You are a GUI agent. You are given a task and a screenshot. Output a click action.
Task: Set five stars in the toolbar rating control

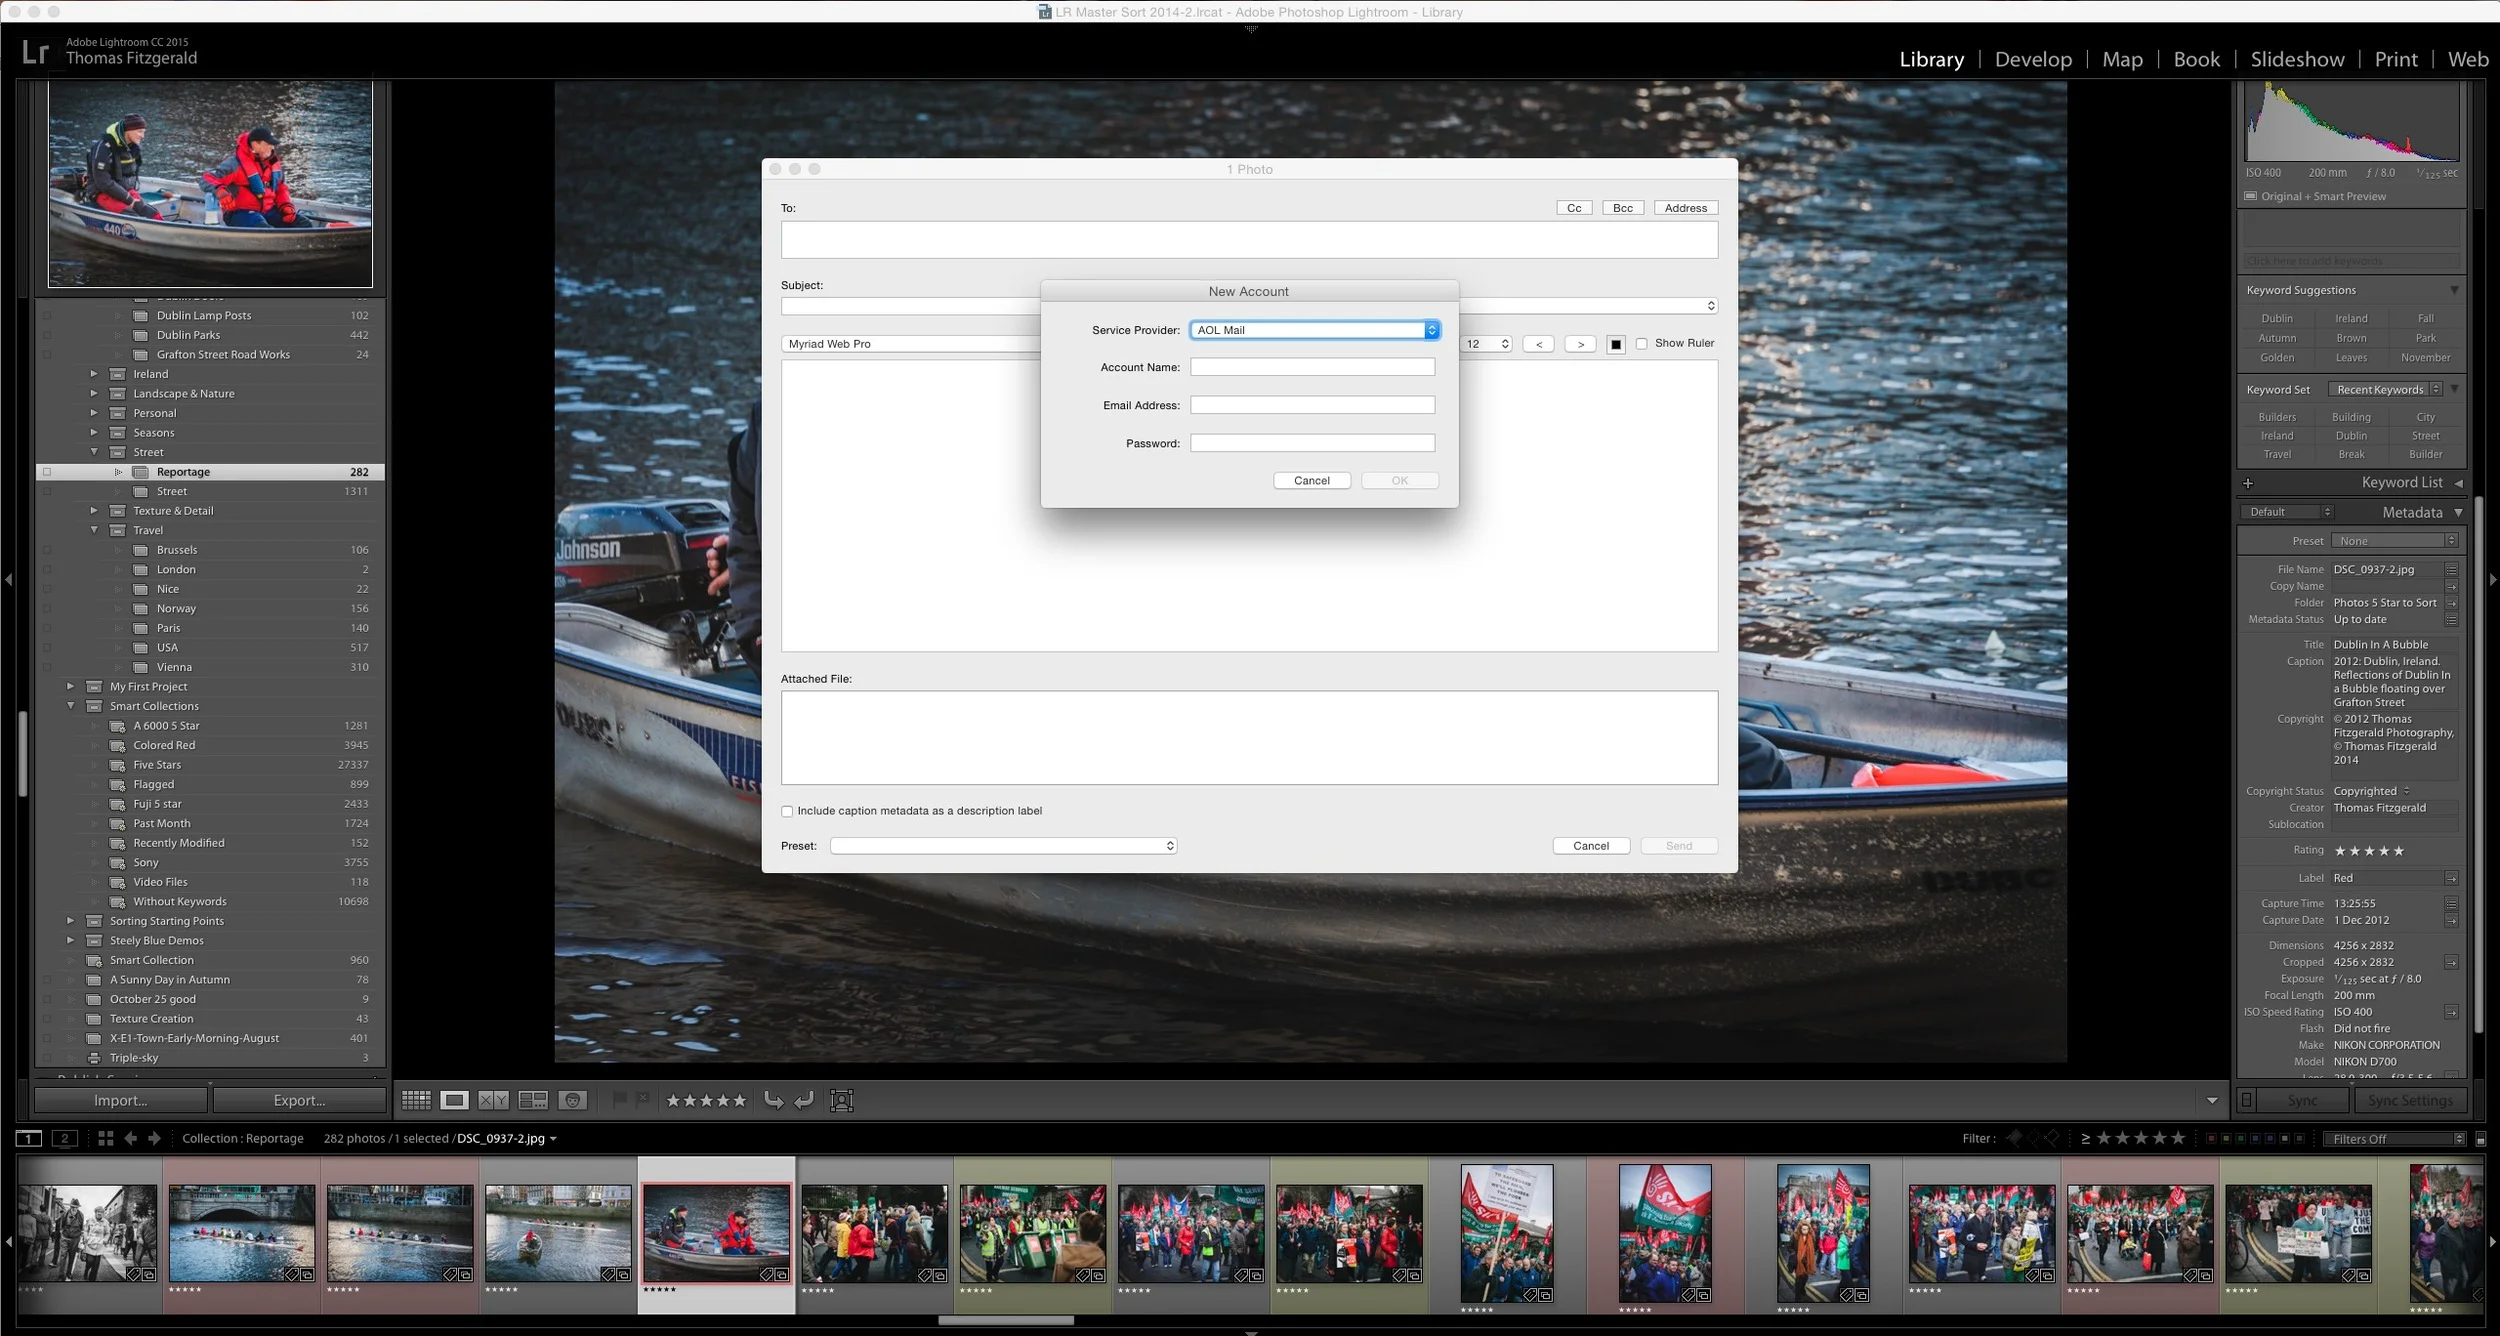point(740,1099)
